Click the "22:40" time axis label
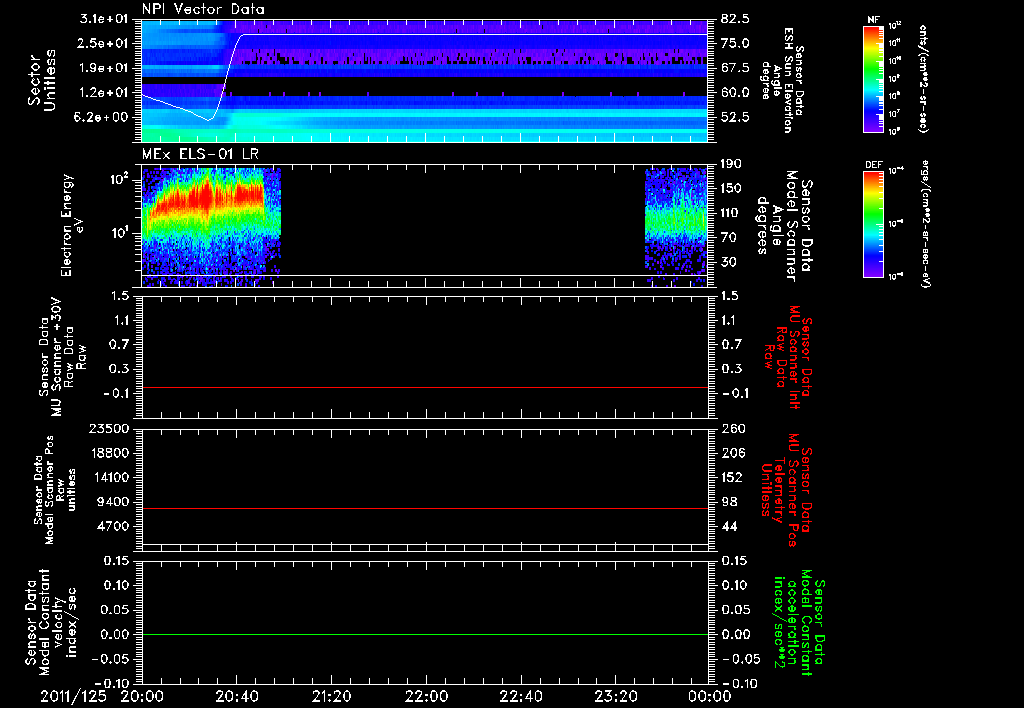The height and width of the screenshot is (708, 1024). click(x=520, y=696)
